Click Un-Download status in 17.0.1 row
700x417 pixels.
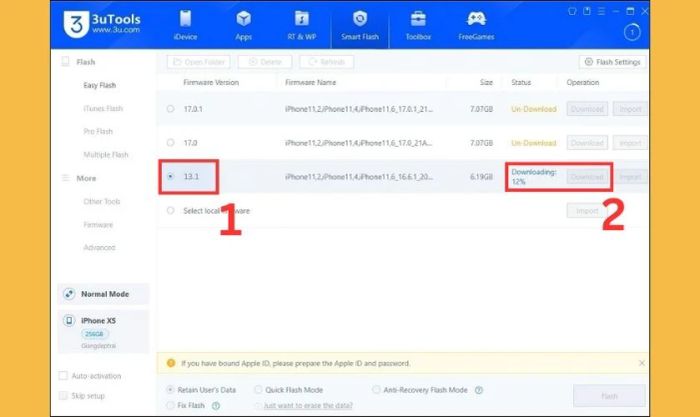(533, 108)
